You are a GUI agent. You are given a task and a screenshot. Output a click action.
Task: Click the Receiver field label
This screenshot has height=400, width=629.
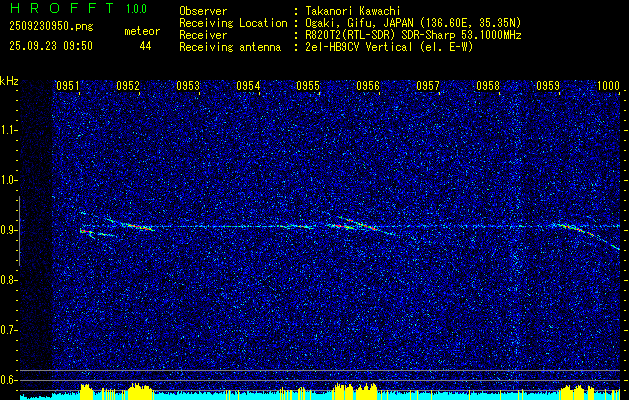203,35
